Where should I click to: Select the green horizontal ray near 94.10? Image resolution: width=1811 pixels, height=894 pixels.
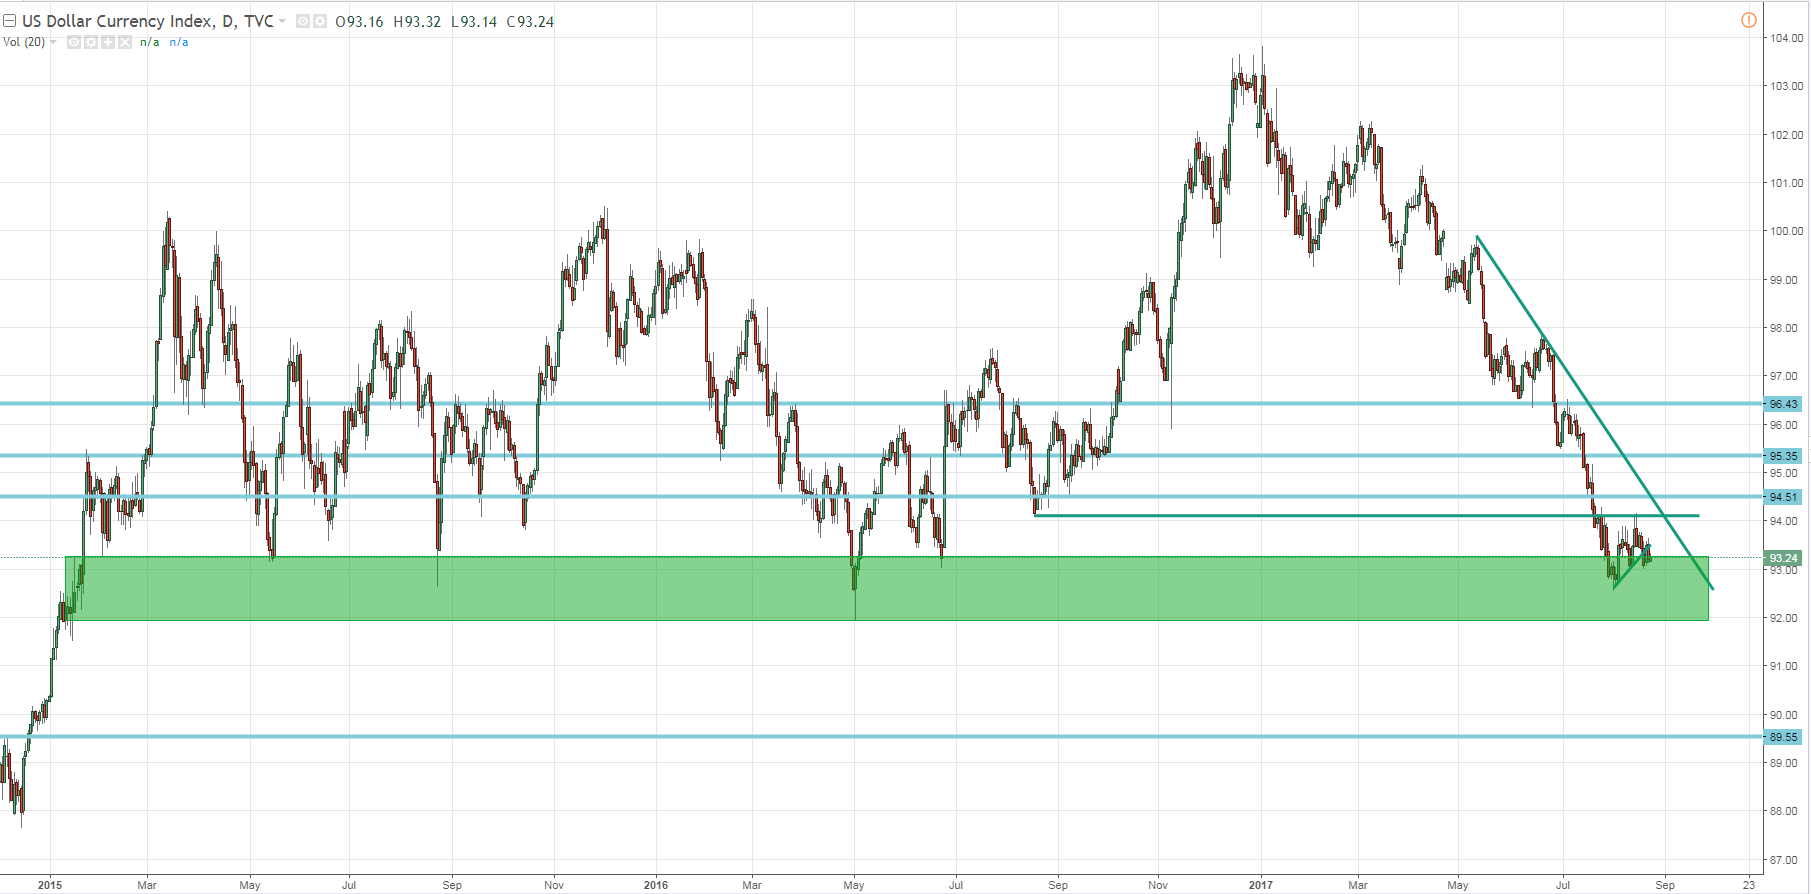point(1366,516)
